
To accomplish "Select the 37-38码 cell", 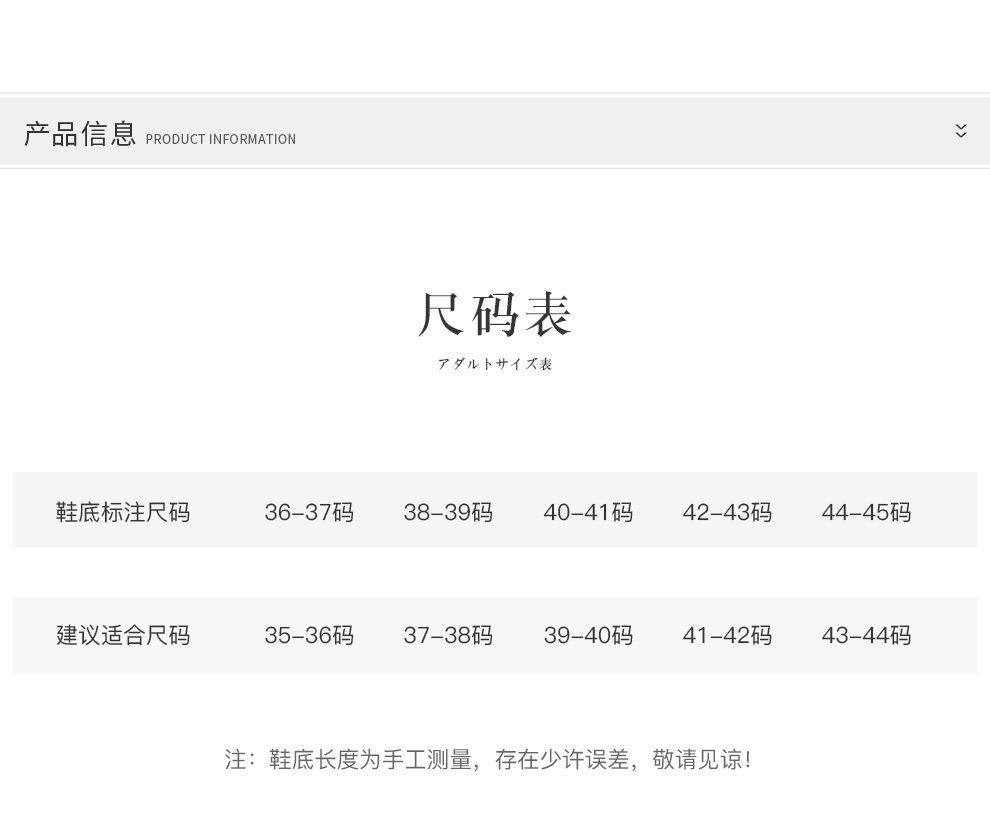I will [x=448, y=635].
